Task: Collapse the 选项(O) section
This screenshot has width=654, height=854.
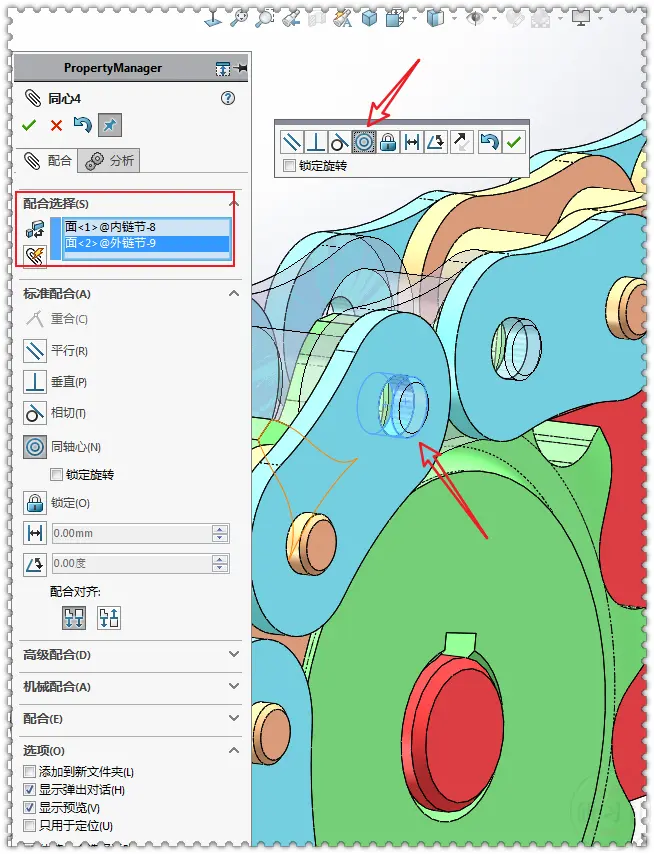Action: [x=234, y=751]
